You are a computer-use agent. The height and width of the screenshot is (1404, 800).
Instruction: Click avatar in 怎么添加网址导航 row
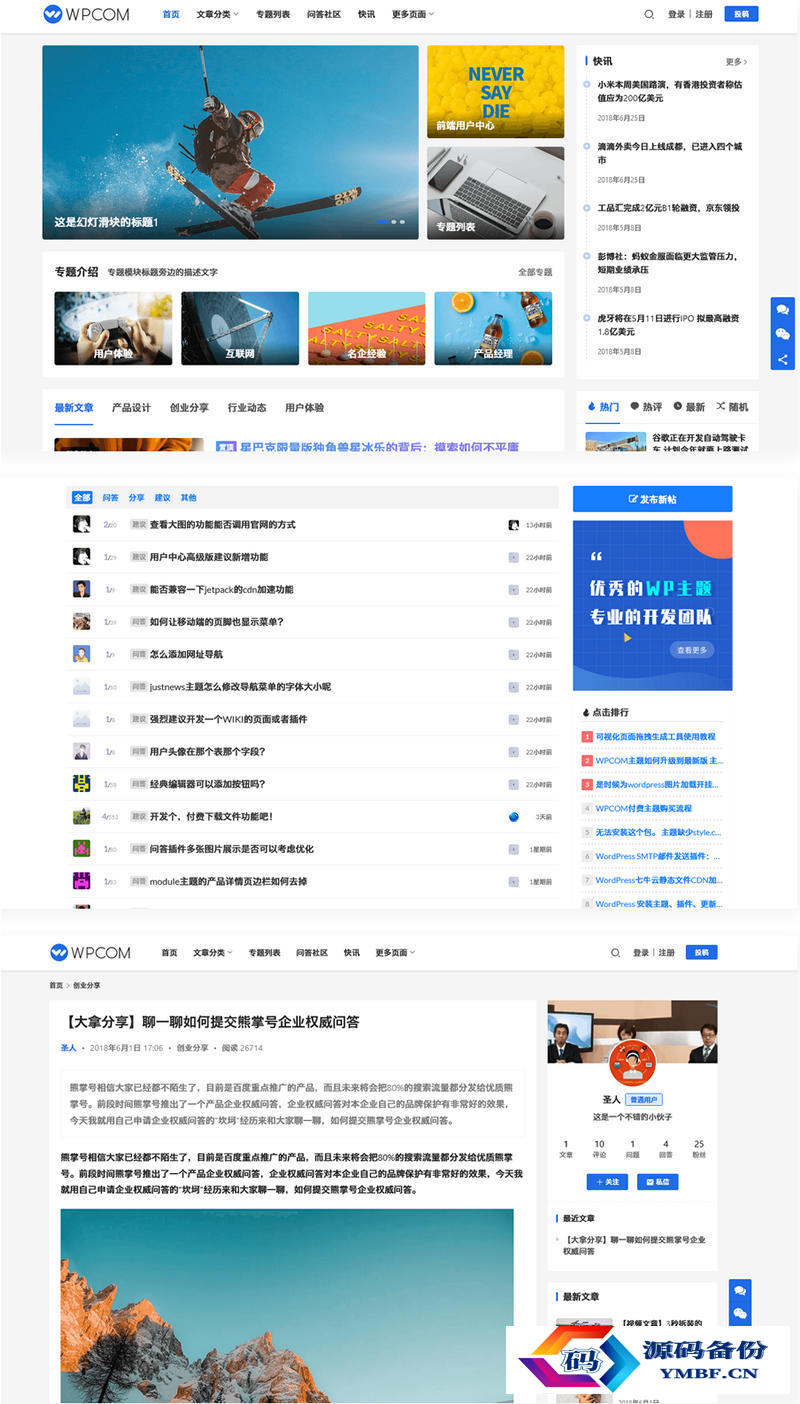coord(82,654)
